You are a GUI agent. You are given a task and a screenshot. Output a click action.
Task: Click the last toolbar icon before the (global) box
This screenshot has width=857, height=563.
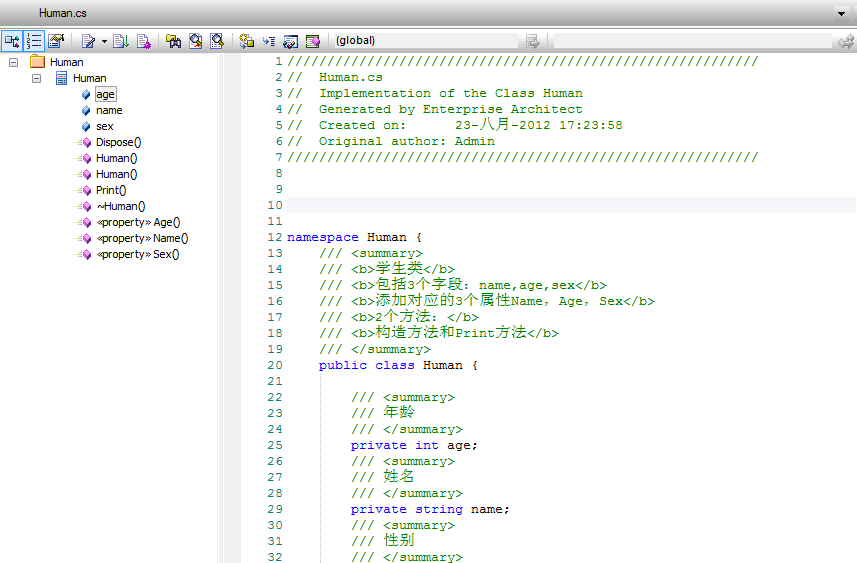click(x=313, y=41)
